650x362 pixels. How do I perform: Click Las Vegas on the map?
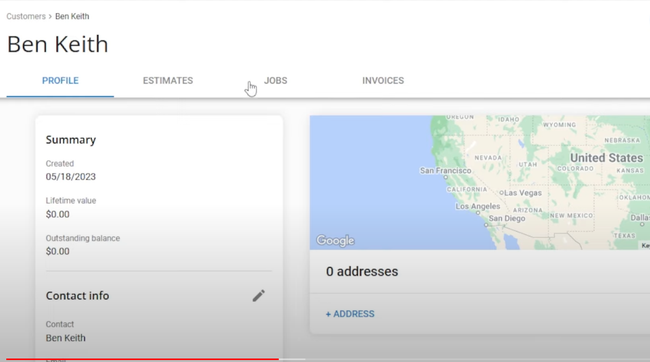[x=523, y=193]
